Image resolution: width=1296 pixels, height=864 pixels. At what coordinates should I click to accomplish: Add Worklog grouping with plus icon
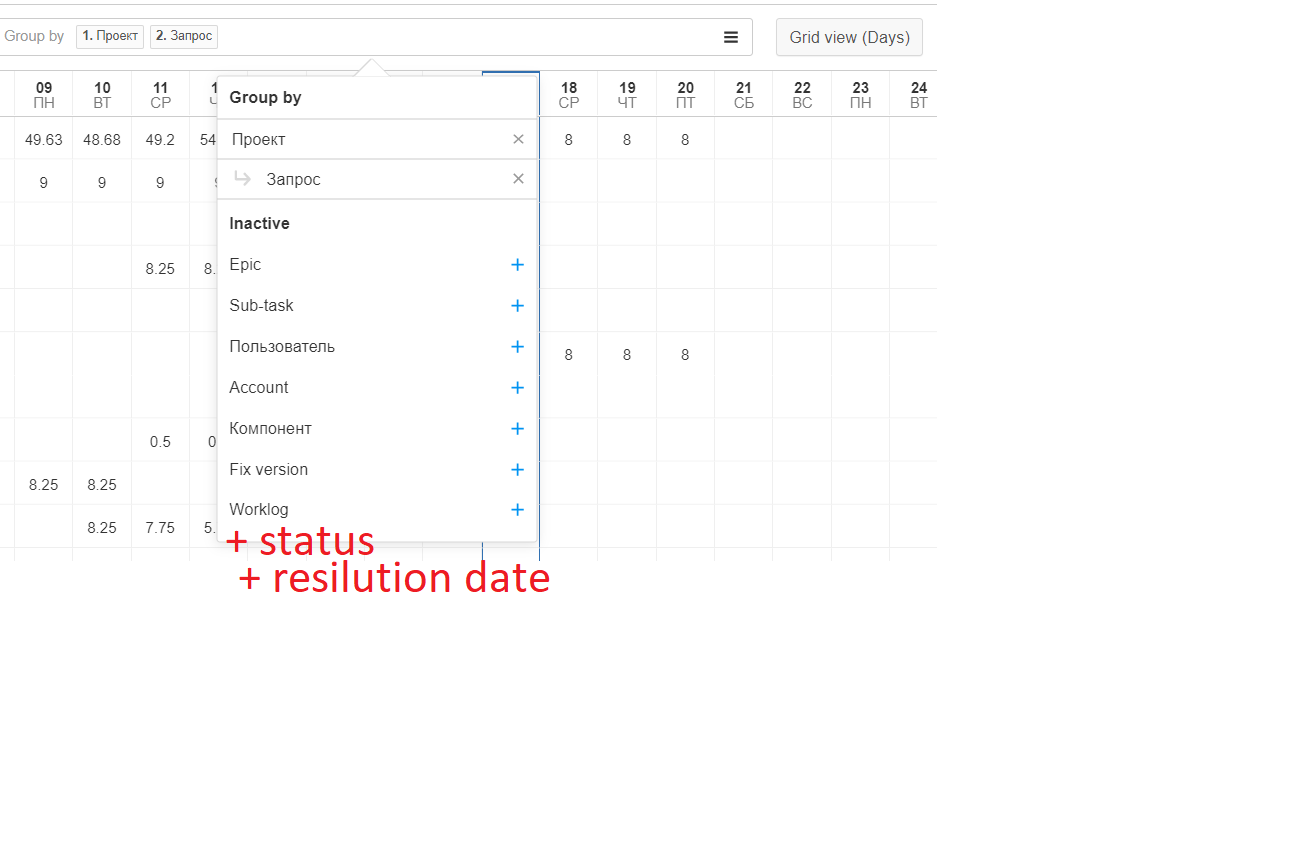tap(517, 510)
